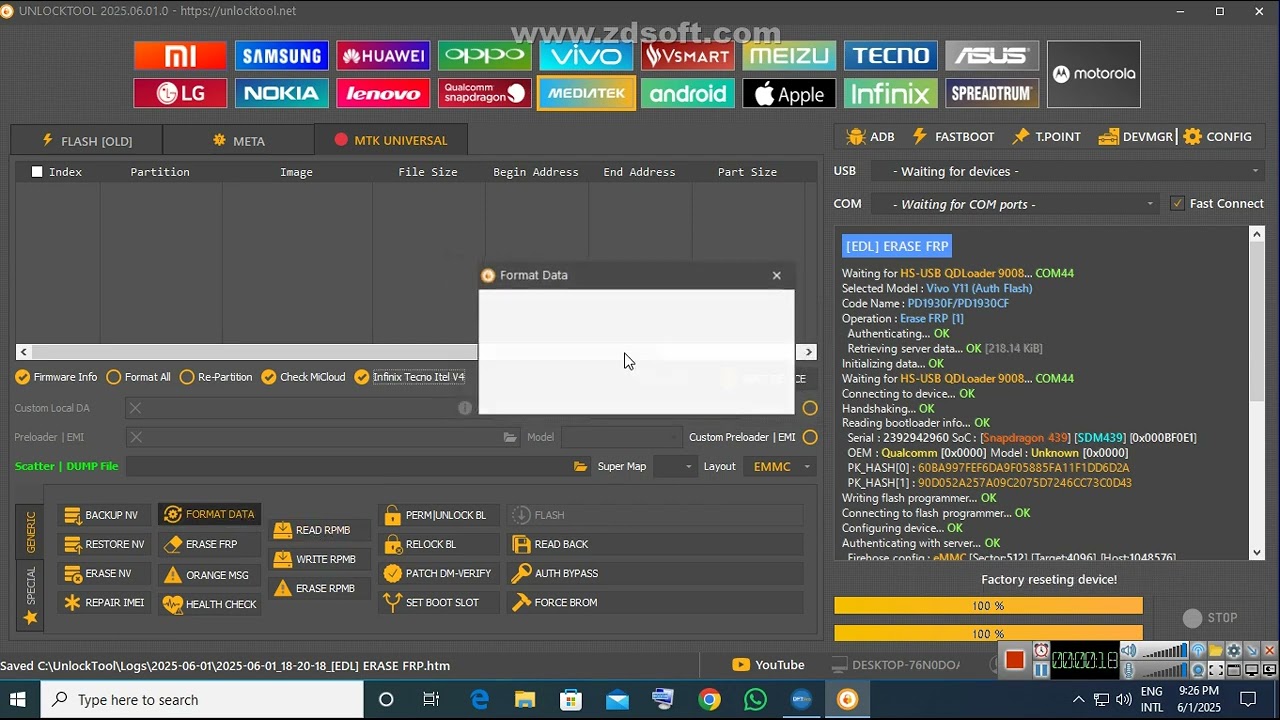This screenshot has height=720, width=1280.
Task: Click the PERM|UNLOCK BL button
Action: pos(439,515)
